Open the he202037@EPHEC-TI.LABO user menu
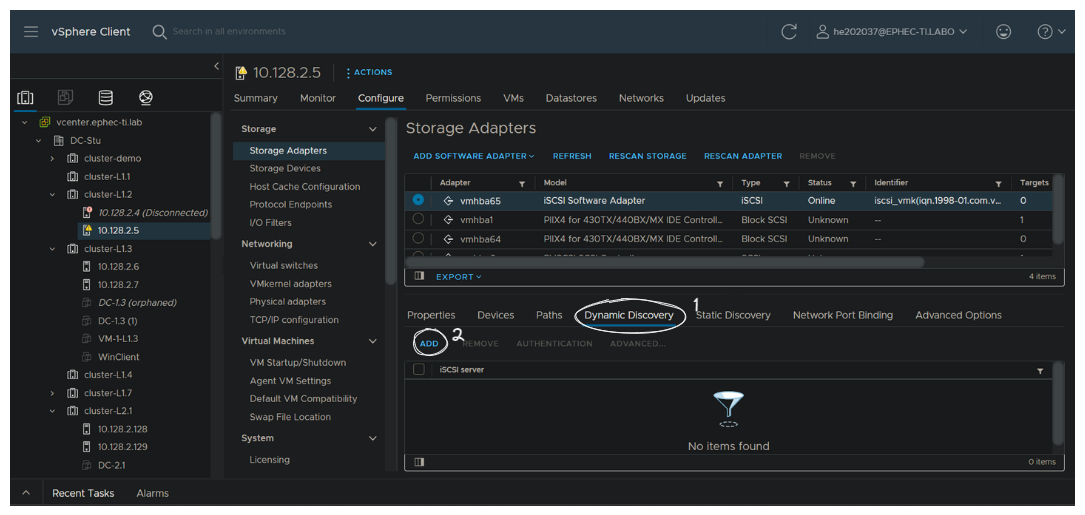Image resolution: width=1085 pixels, height=515 pixels. (x=891, y=32)
